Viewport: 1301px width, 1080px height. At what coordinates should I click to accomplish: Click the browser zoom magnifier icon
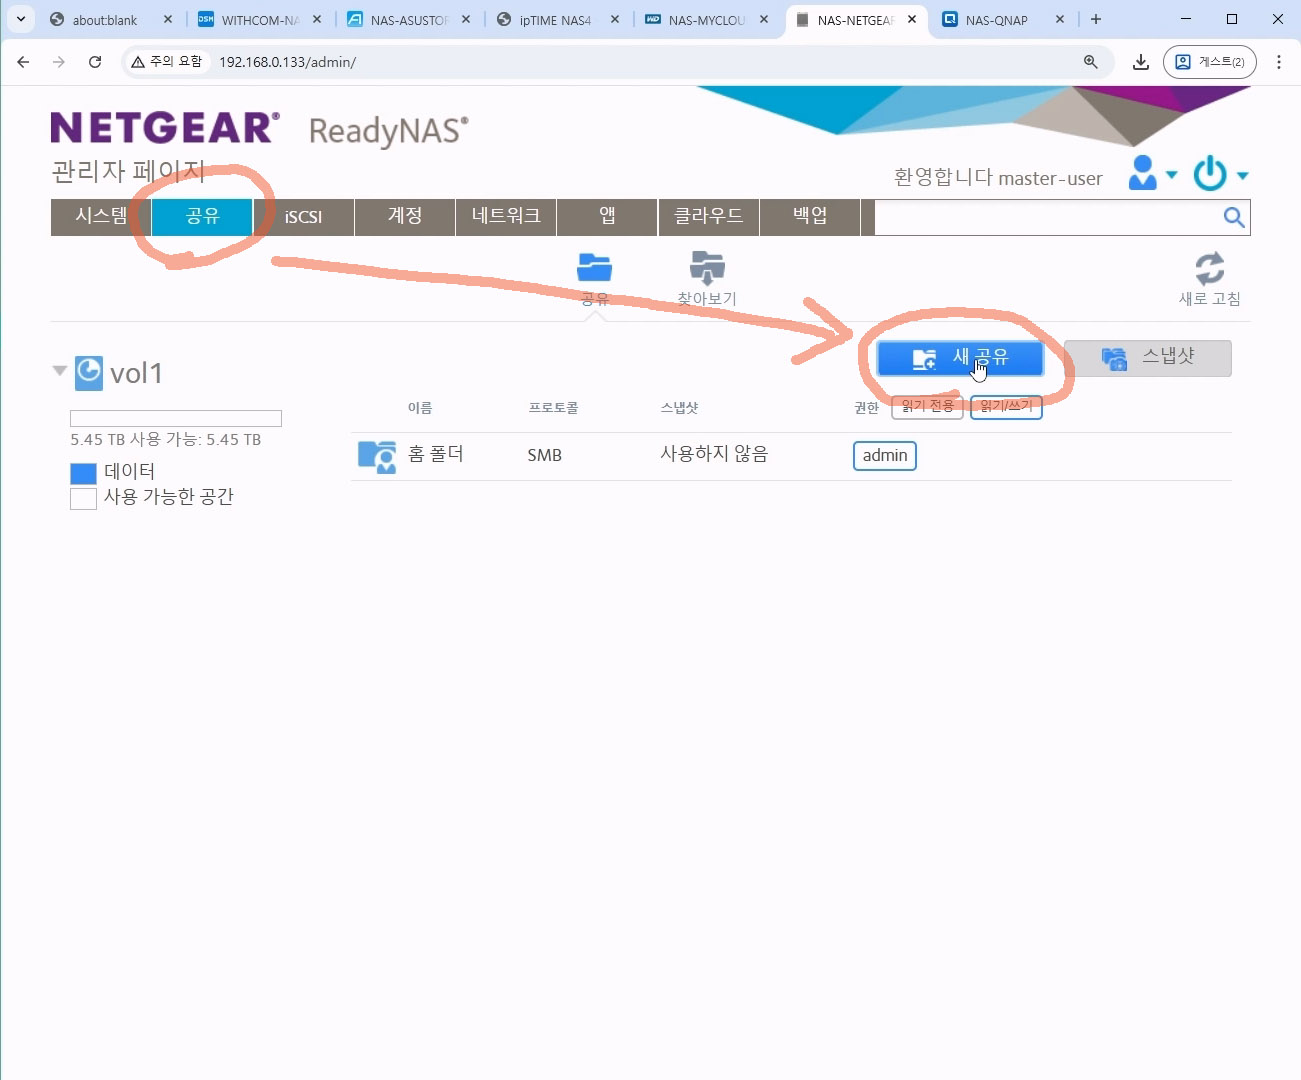(x=1091, y=62)
